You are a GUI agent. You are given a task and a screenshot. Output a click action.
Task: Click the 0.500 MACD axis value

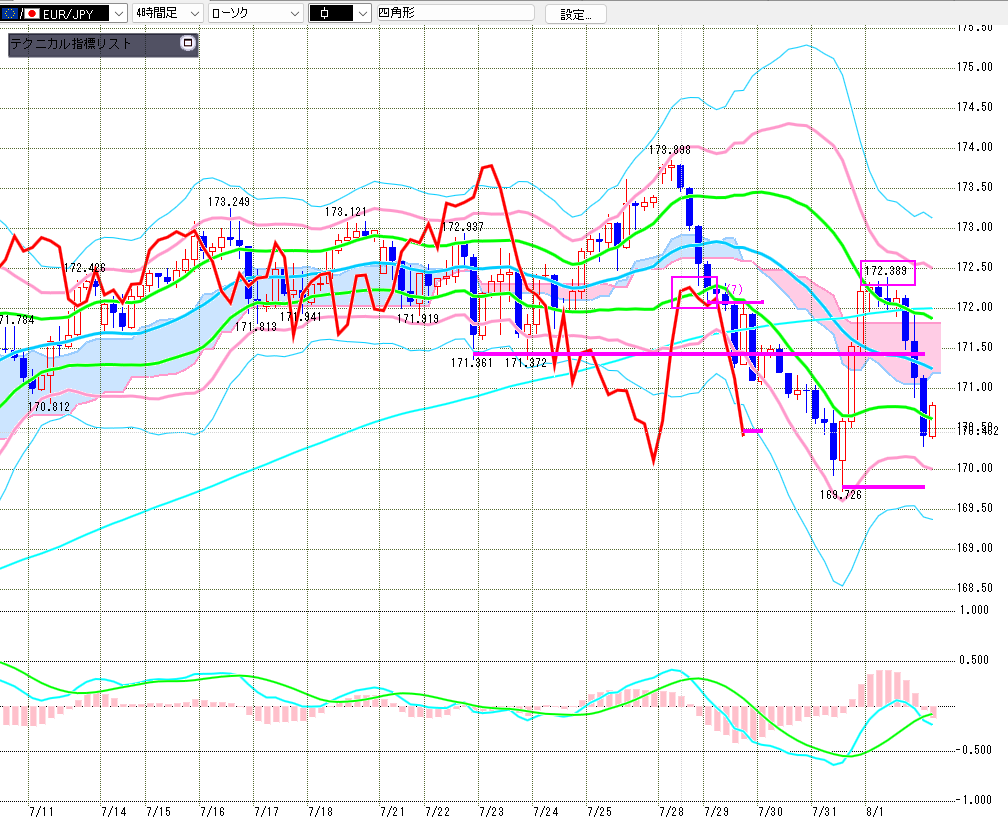[973, 660]
